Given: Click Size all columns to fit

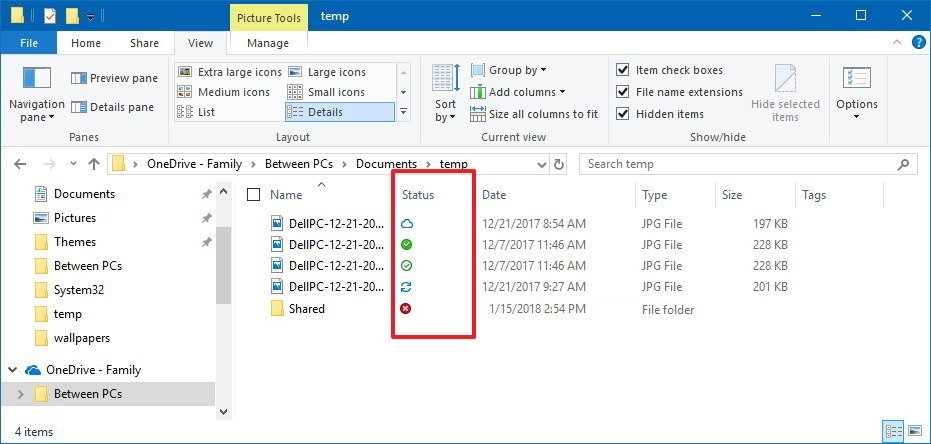Looking at the screenshot, I should [x=534, y=114].
